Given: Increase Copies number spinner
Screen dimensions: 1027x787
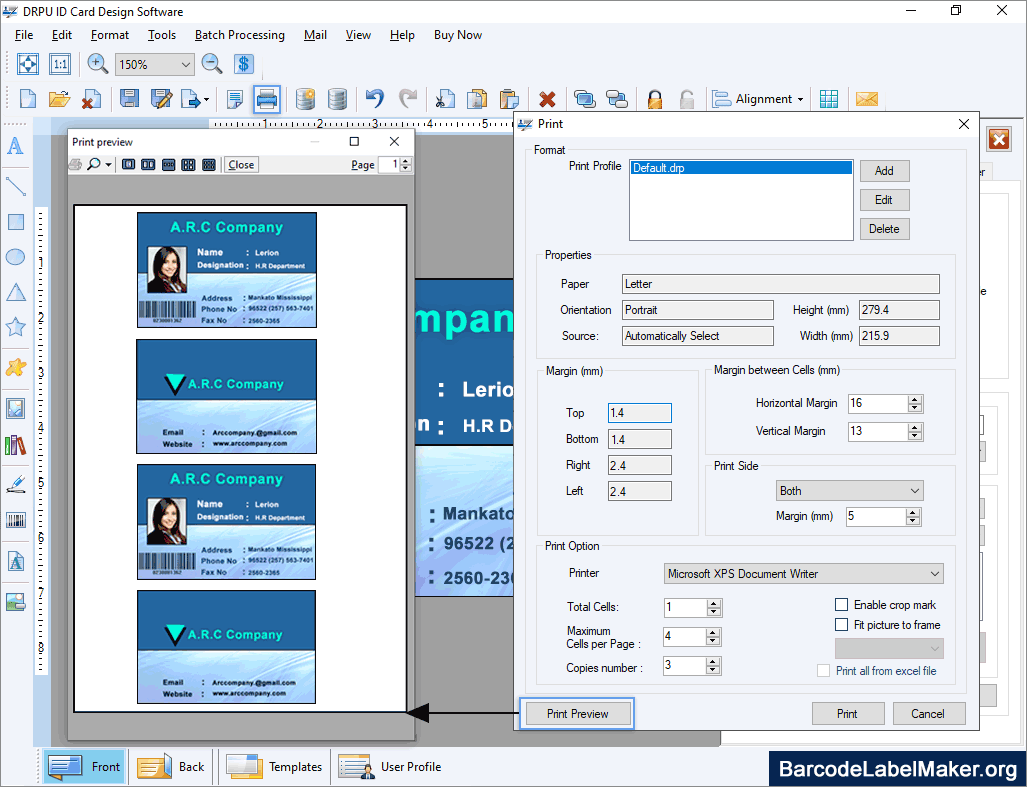Looking at the screenshot, I should pyautogui.click(x=713, y=662).
